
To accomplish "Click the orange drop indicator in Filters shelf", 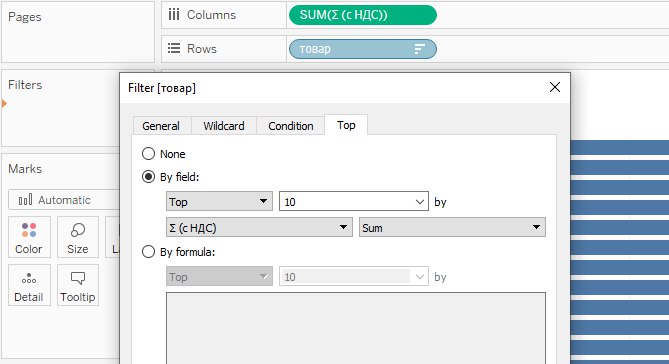I will tap(4, 103).
